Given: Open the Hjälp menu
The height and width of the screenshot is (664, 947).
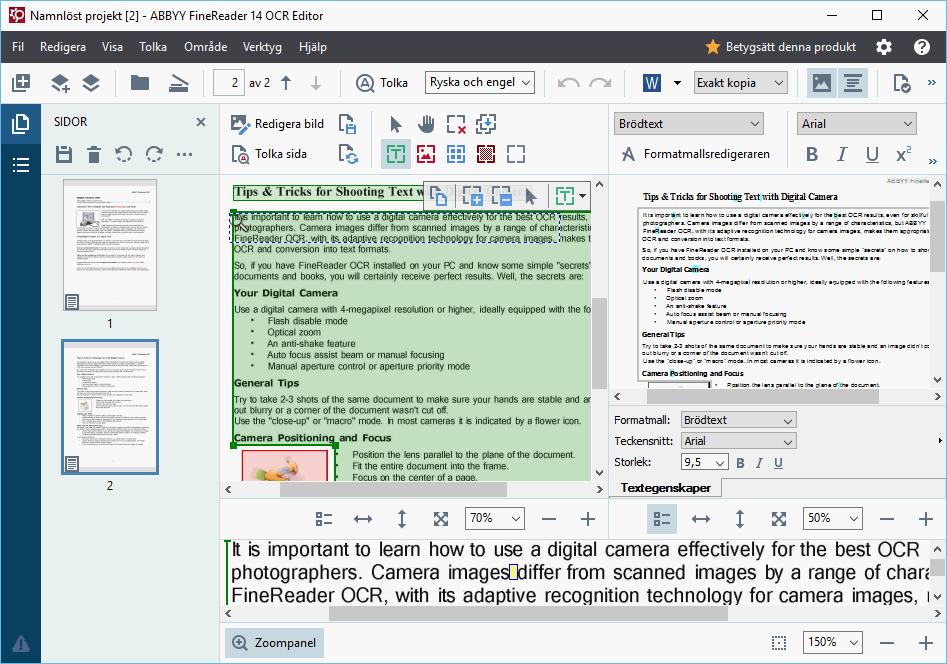Looking at the screenshot, I should 313,47.
